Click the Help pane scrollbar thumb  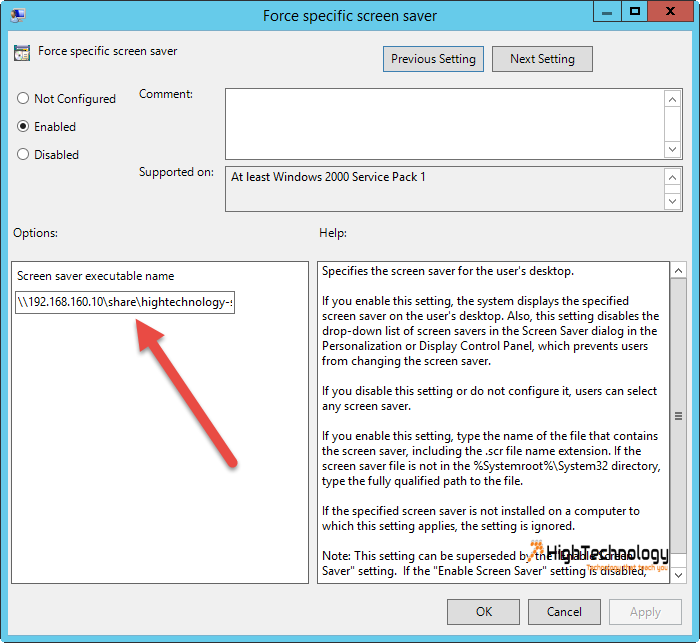(x=678, y=416)
